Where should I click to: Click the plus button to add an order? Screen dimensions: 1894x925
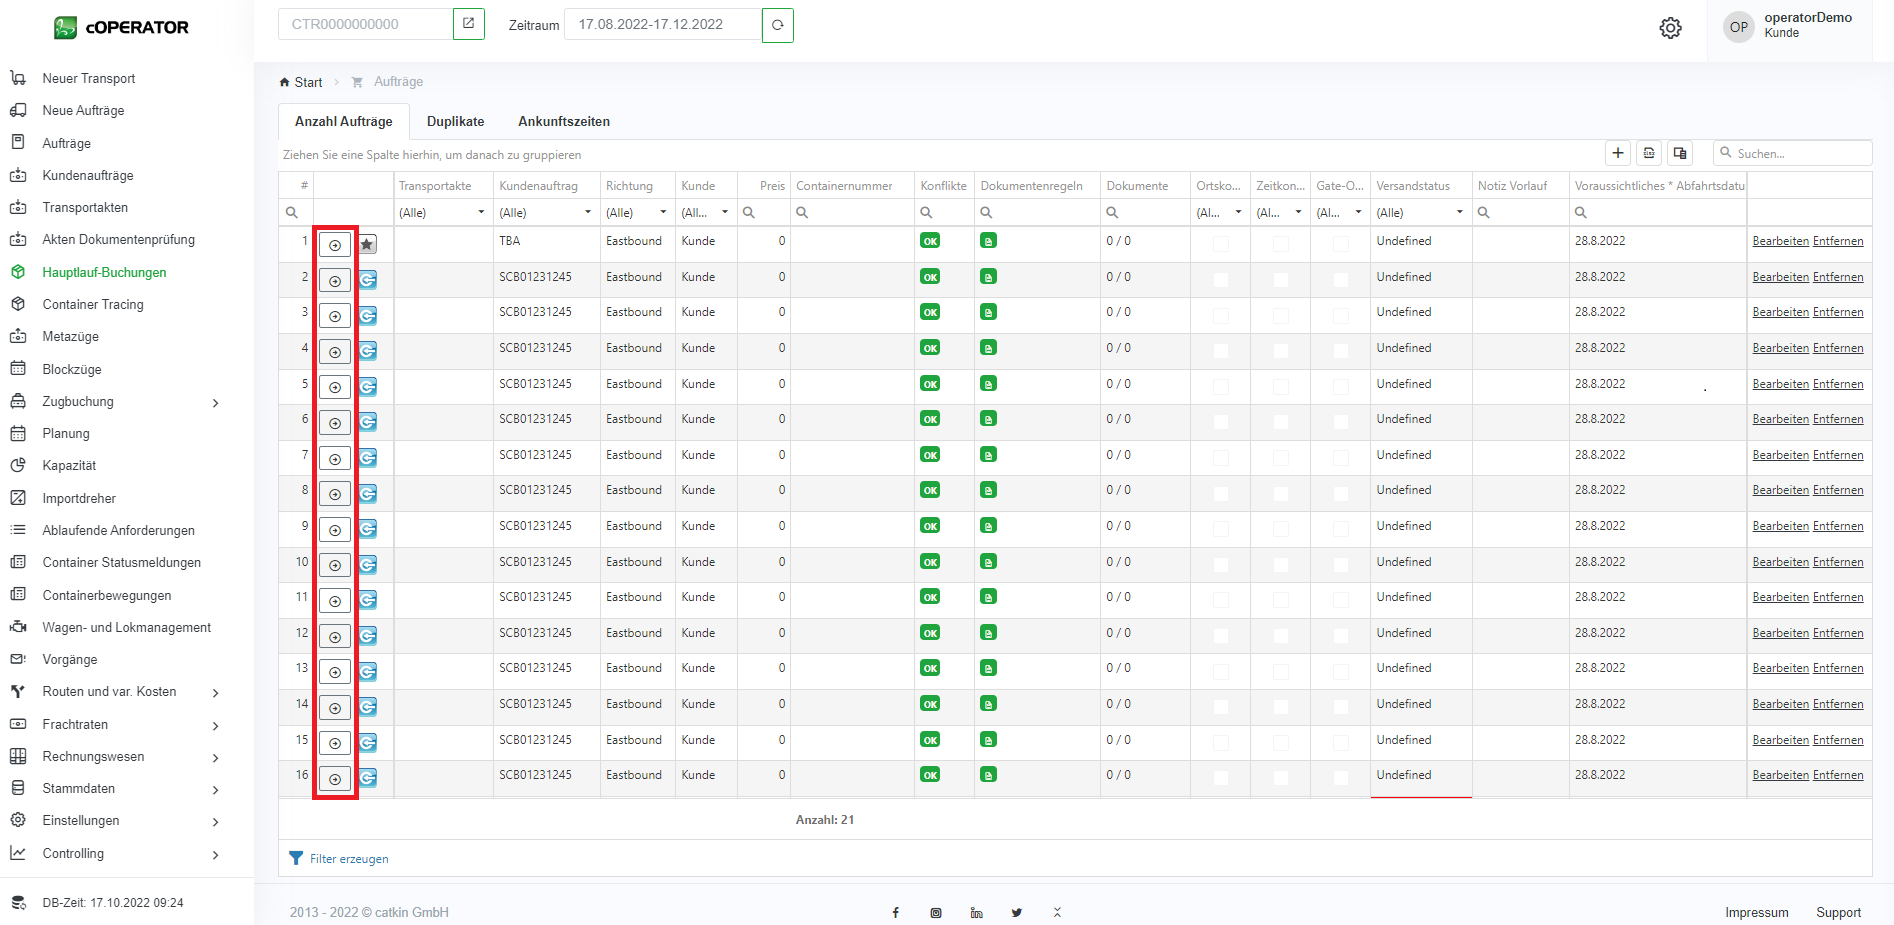[1617, 153]
